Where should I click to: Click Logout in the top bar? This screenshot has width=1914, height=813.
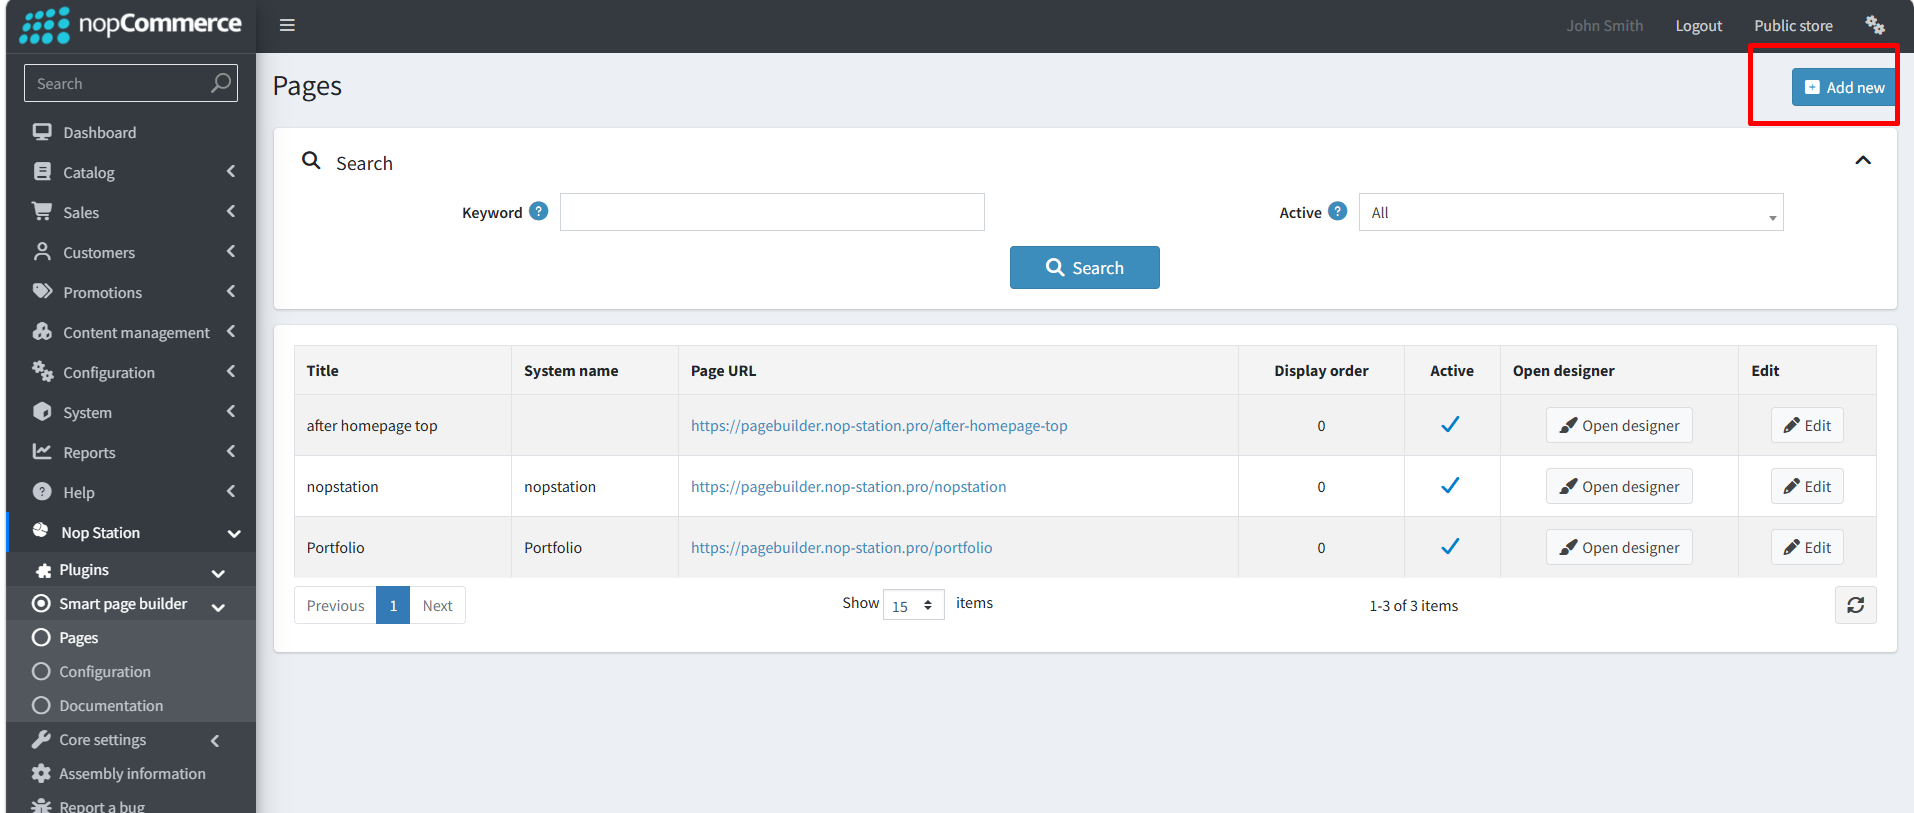(1698, 26)
